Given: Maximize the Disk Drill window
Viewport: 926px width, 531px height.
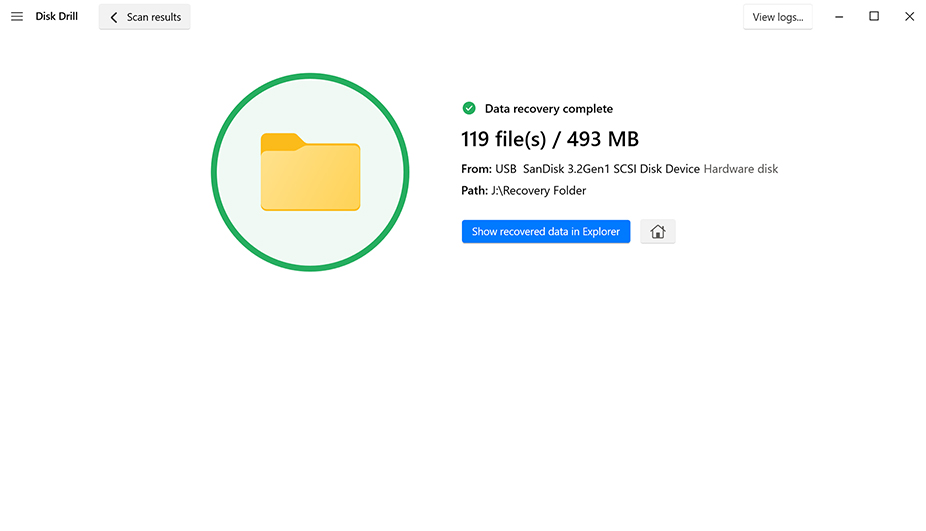Looking at the screenshot, I should 874,17.
